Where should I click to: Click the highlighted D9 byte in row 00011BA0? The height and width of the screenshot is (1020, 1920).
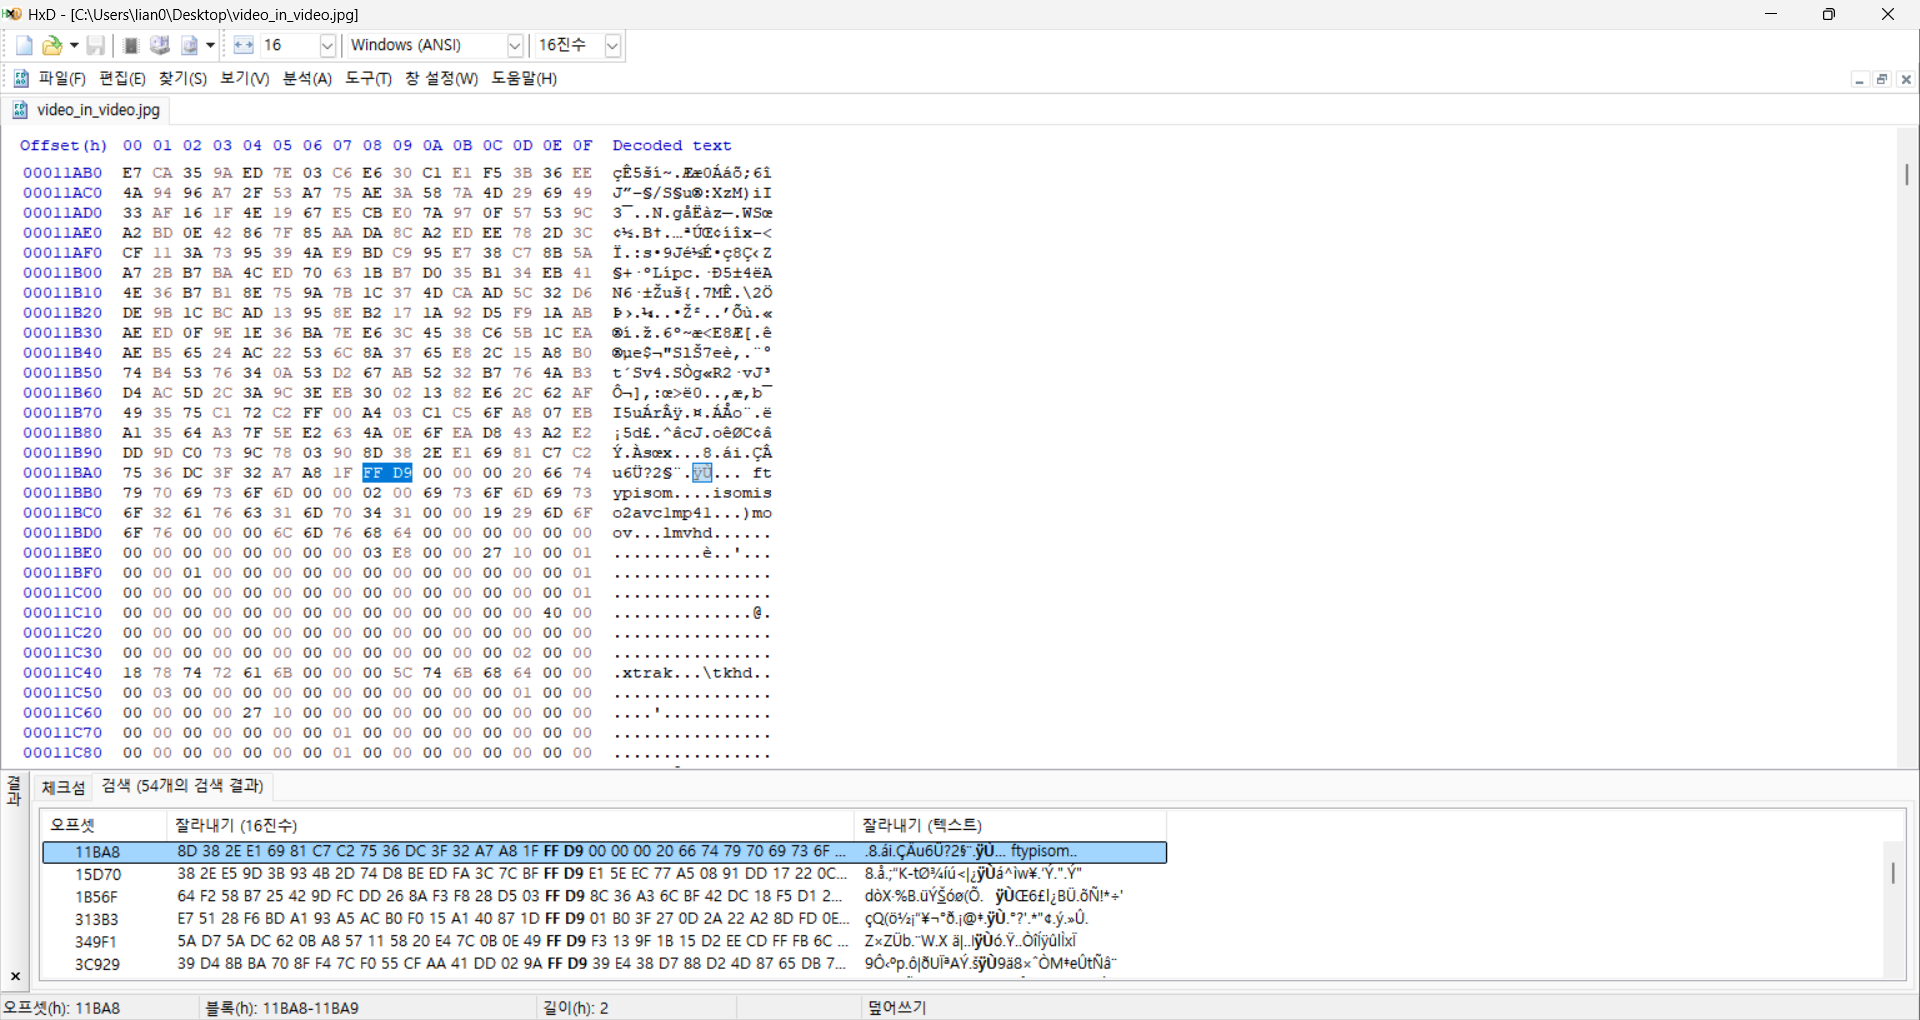[x=402, y=473]
